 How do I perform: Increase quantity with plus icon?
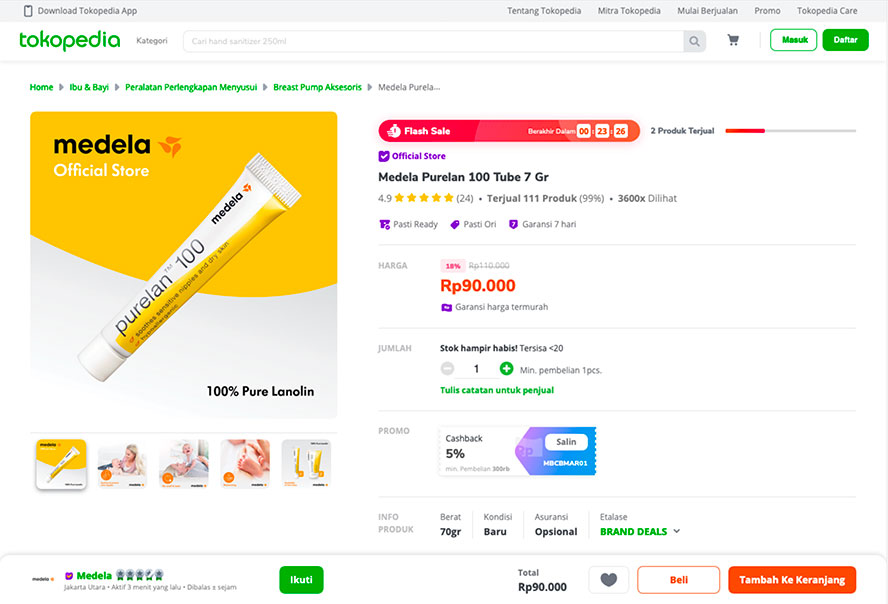pos(506,369)
